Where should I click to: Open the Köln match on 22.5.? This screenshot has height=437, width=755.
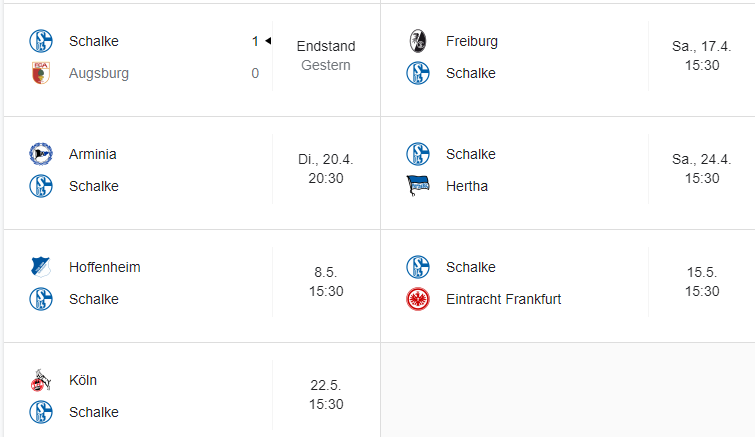[326, 395]
